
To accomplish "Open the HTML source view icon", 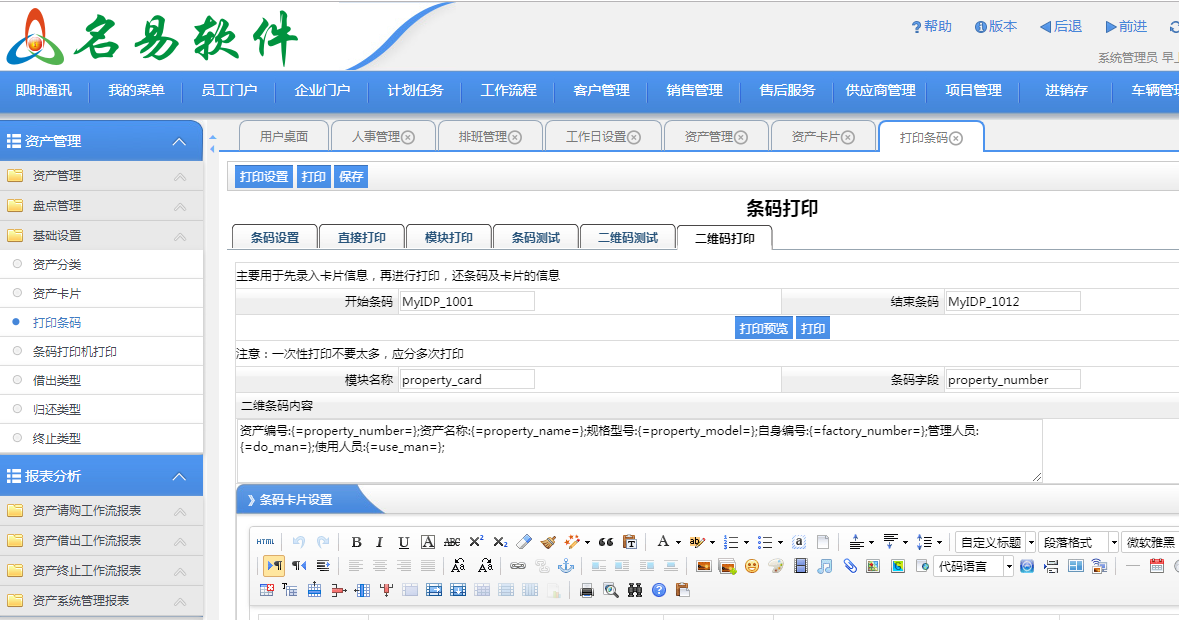I will point(264,541).
